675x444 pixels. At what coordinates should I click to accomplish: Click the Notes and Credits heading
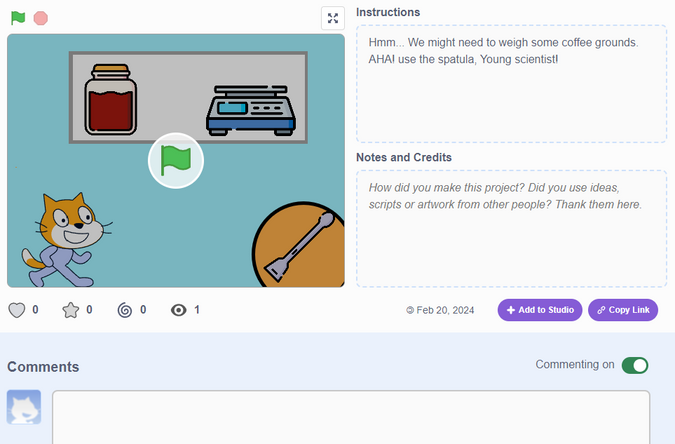click(404, 157)
